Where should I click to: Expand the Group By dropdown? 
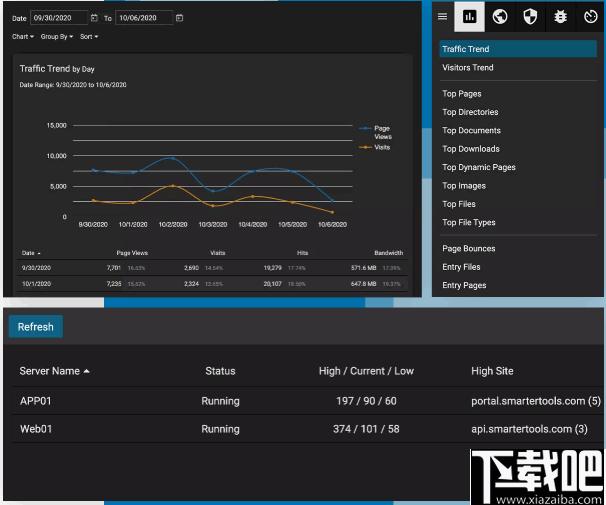[x=57, y=37]
